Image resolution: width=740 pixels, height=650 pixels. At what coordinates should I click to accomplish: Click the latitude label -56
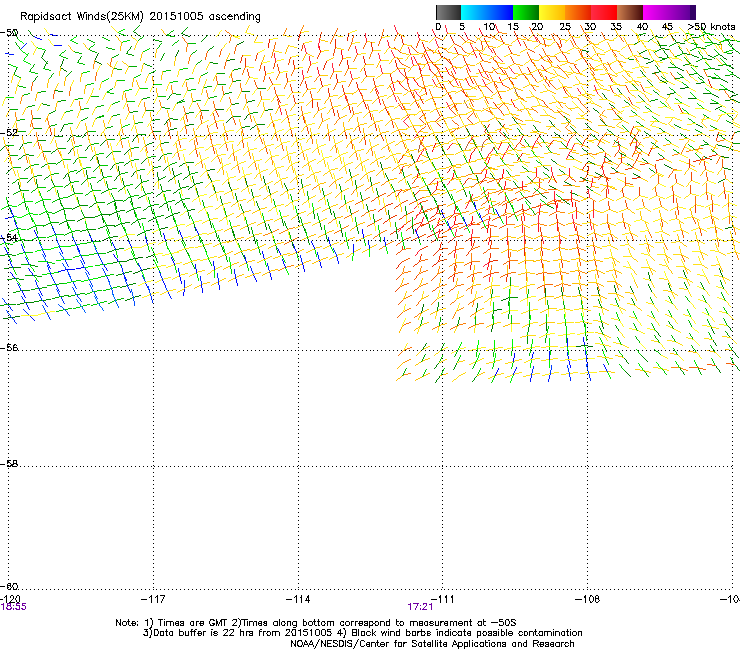(x=9, y=347)
